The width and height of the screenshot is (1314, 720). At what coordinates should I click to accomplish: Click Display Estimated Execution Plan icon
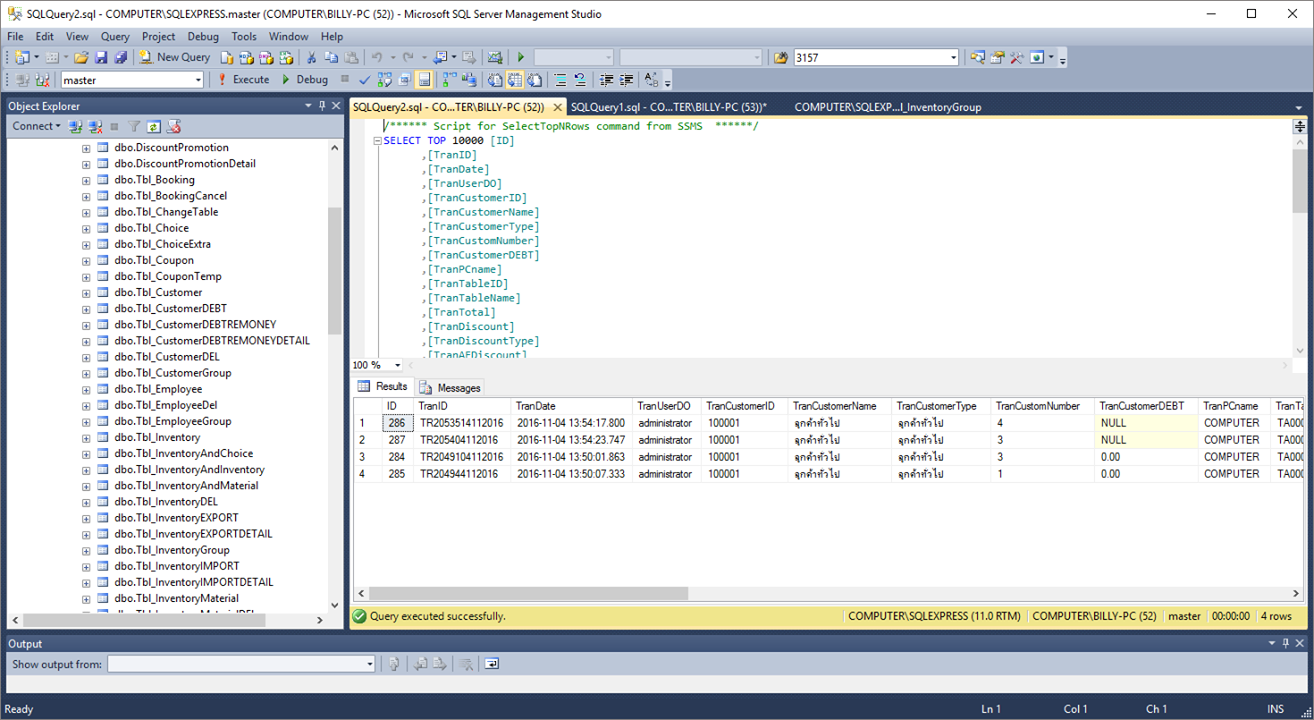point(385,80)
